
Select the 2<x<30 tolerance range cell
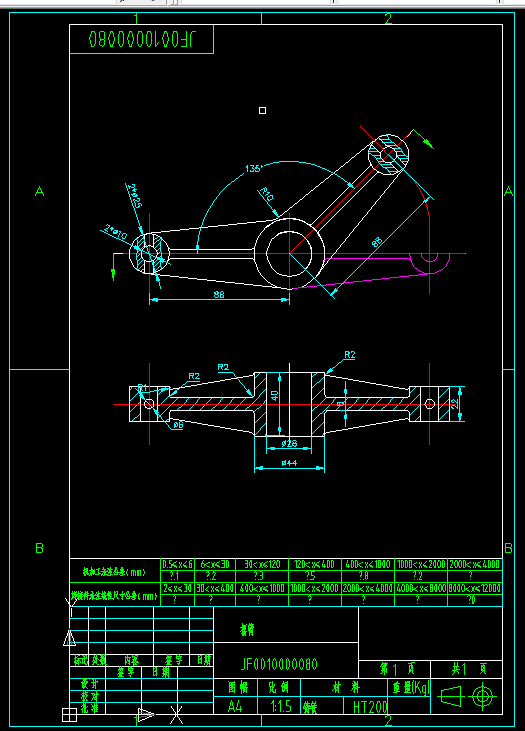point(177,588)
